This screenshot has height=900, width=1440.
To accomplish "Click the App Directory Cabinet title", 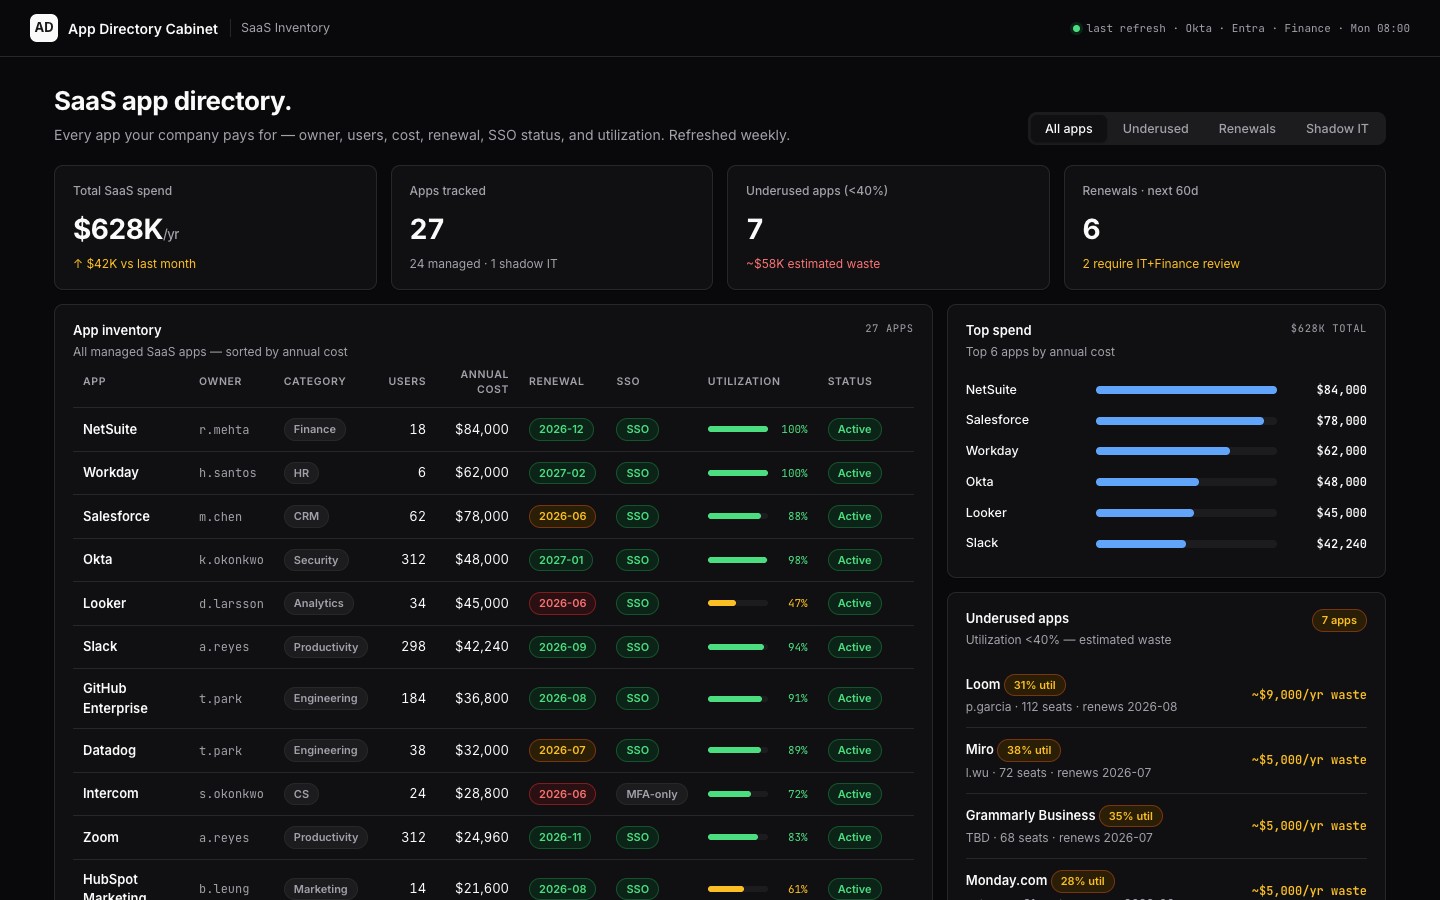I will point(143,29).
